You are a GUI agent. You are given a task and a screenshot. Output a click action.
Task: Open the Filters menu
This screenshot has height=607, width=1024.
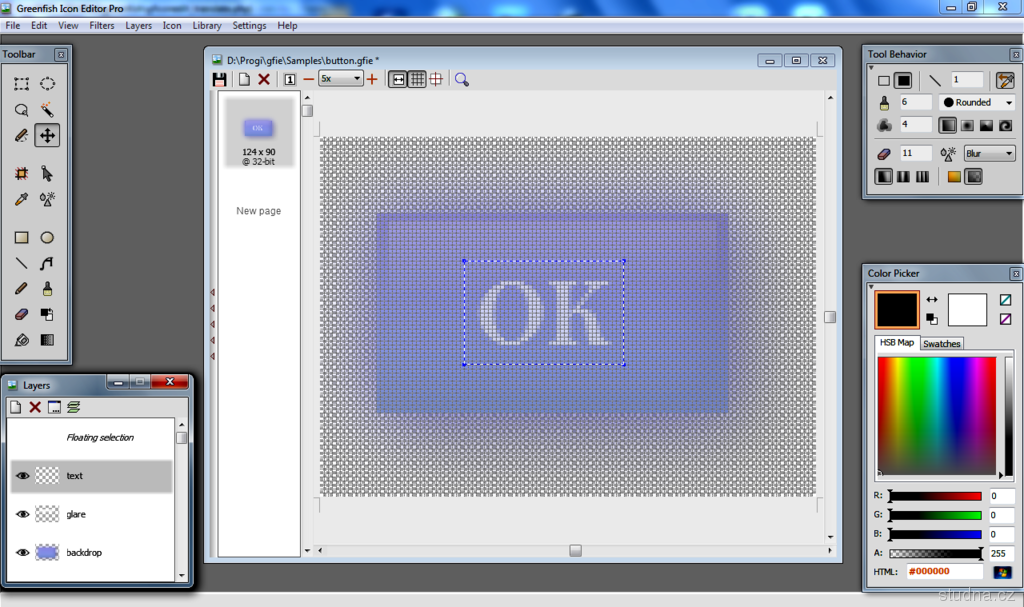102,25
